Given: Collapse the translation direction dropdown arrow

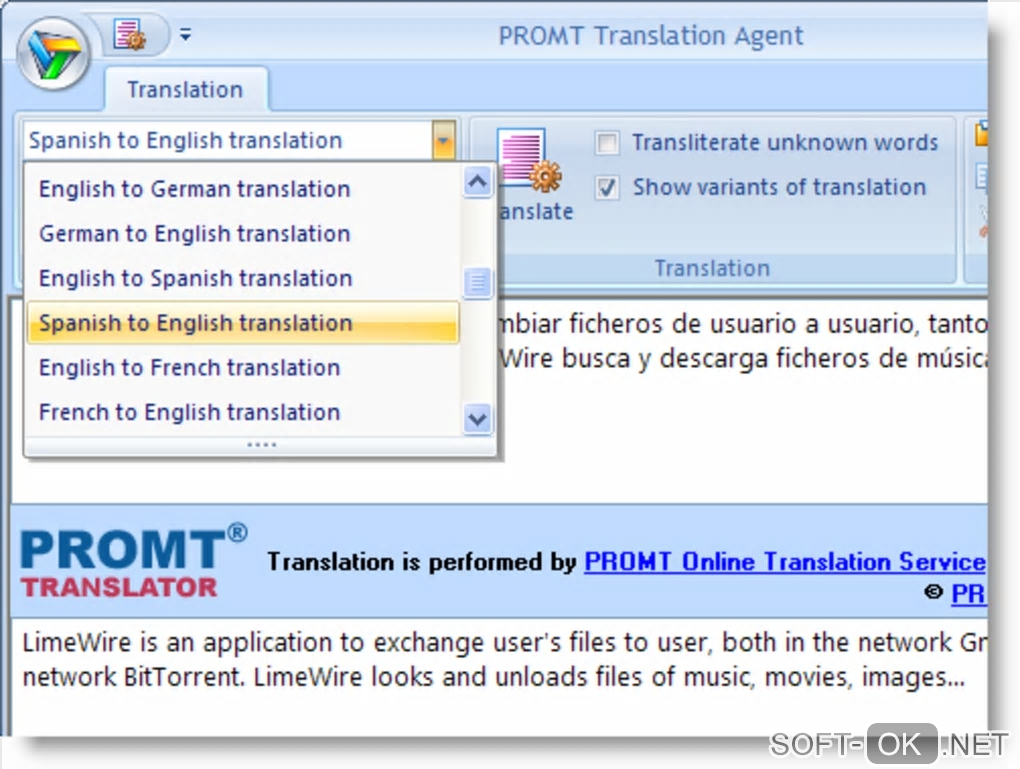Looking at the screenshot, I should [x=444, y=140].
